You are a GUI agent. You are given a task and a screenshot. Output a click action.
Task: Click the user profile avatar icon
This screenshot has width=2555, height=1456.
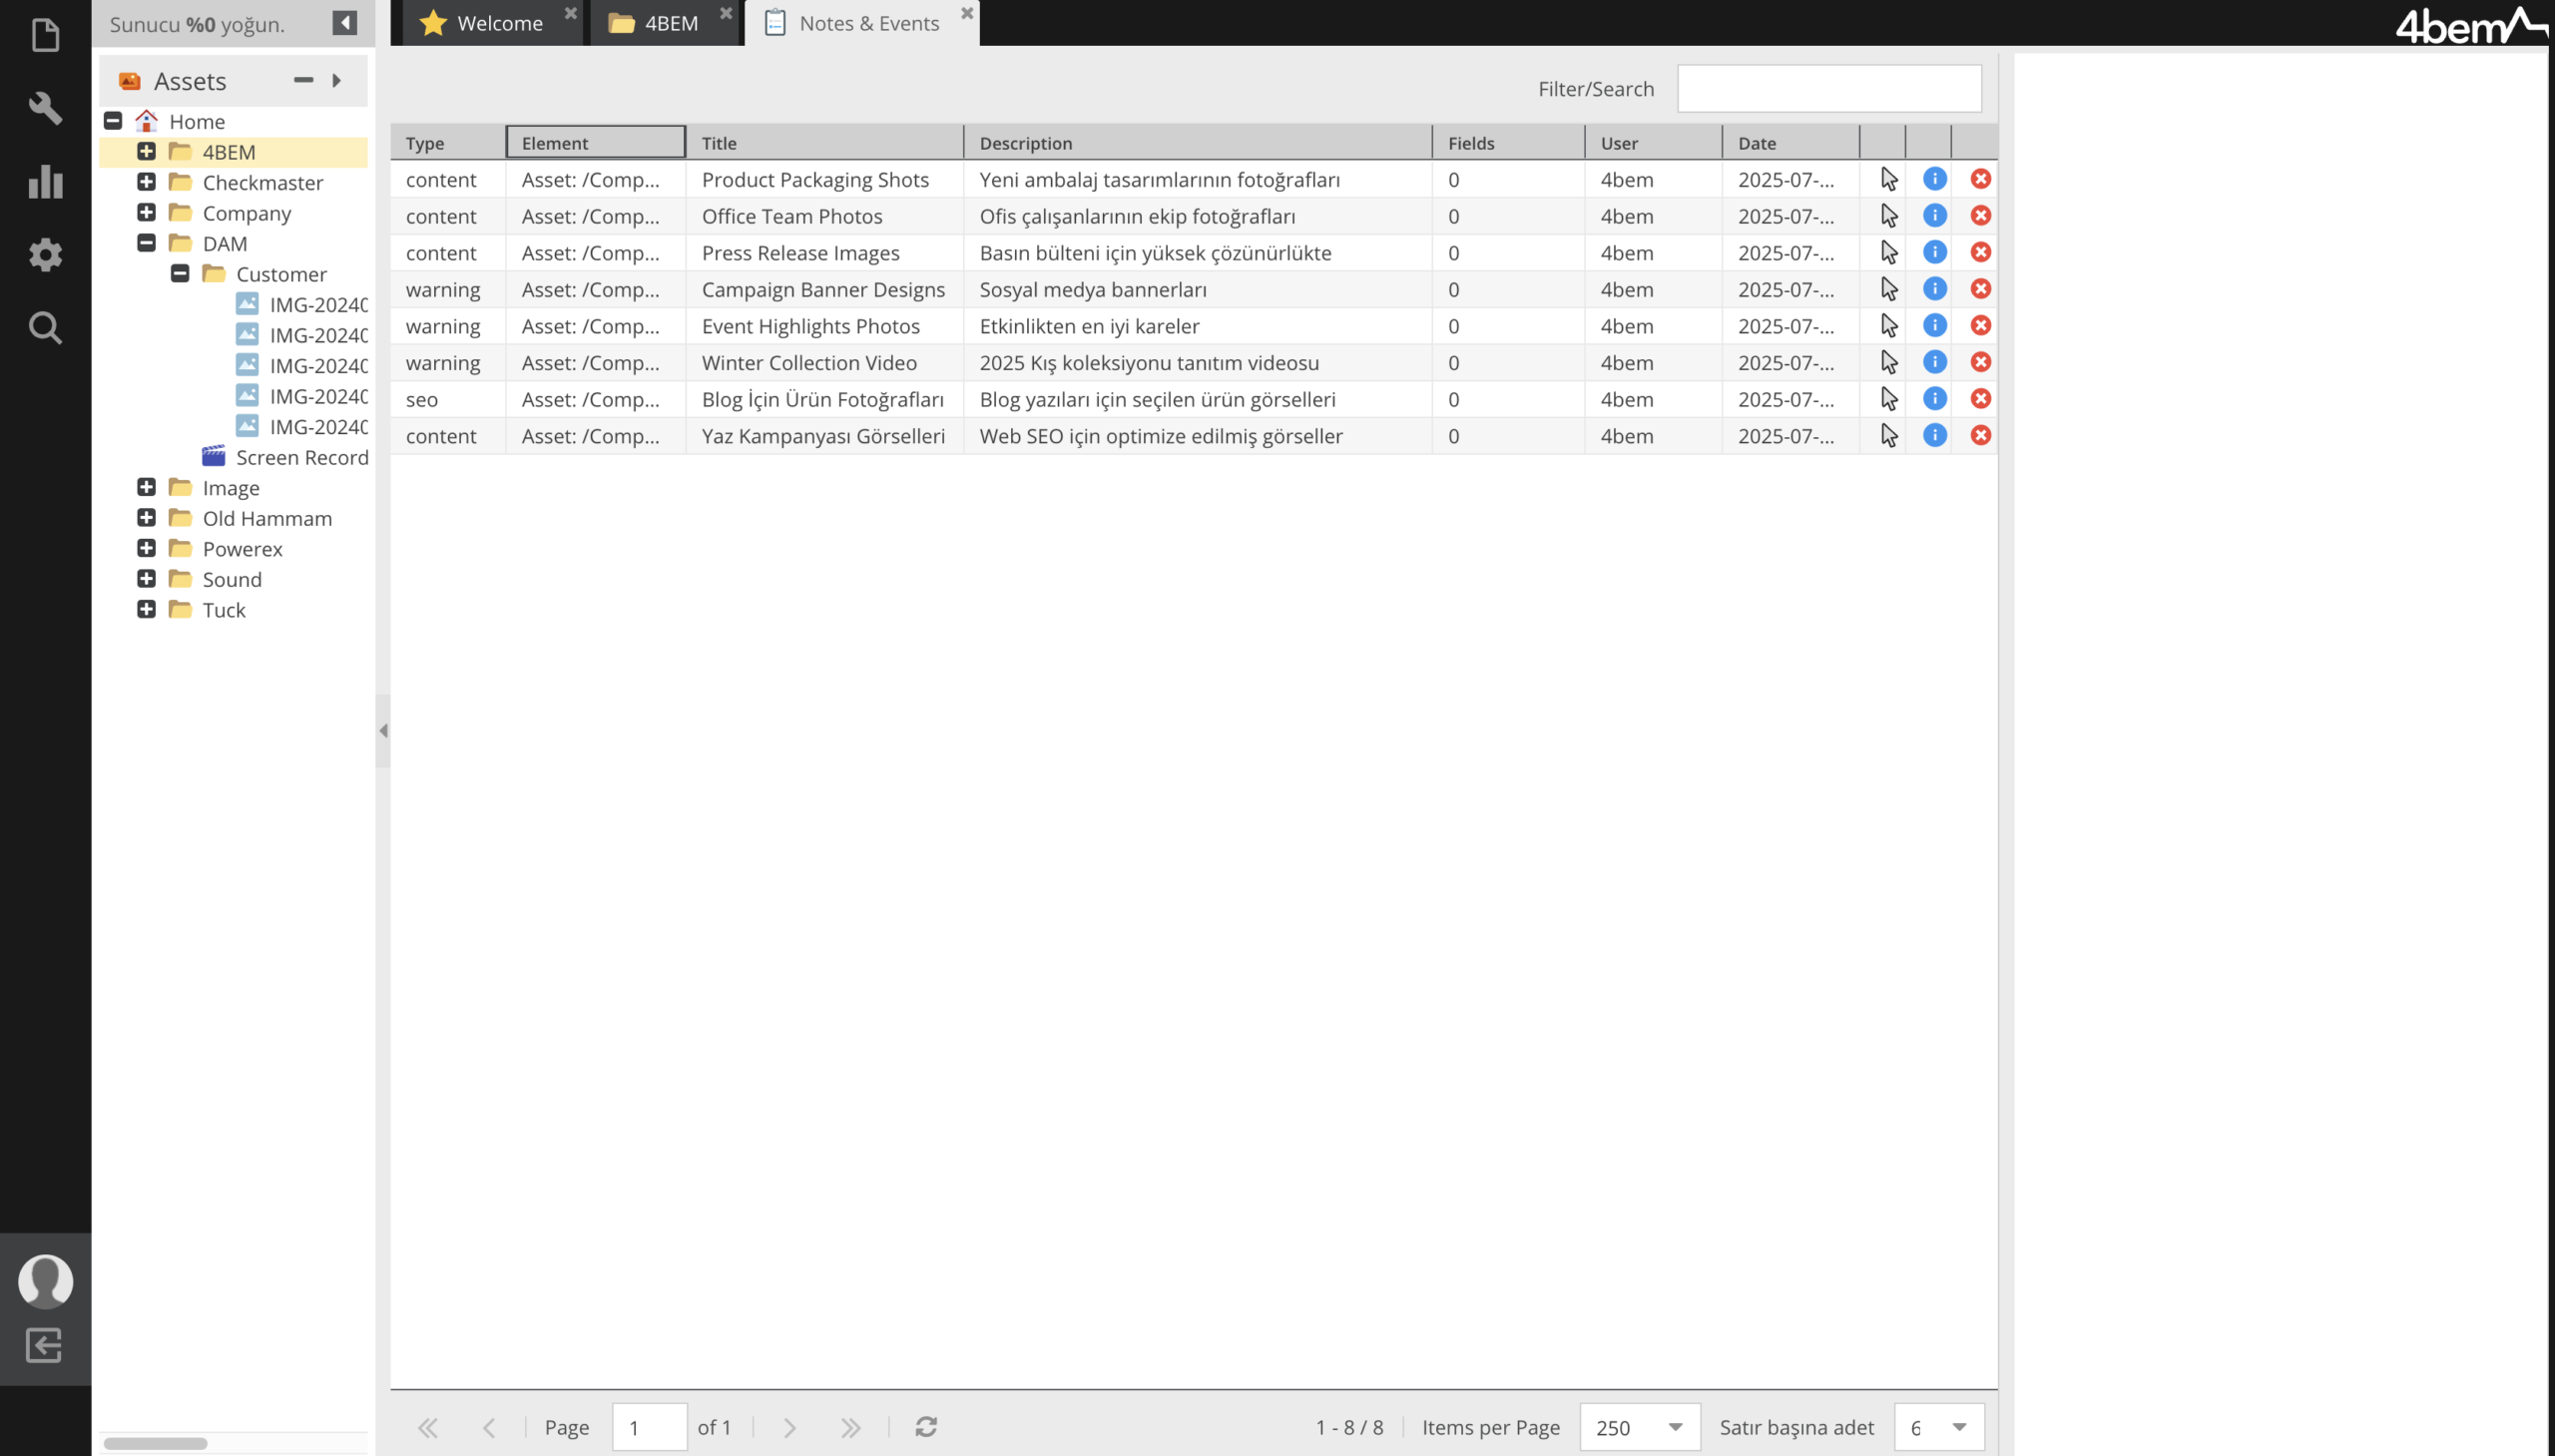pyautogui.click(x=45, y=1280)
